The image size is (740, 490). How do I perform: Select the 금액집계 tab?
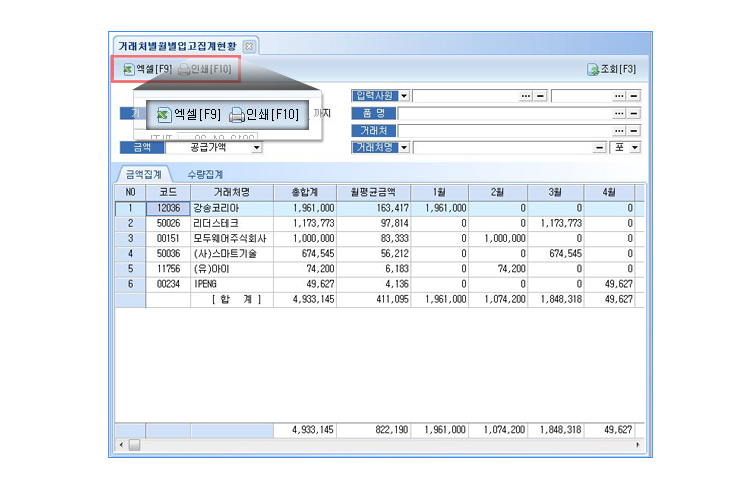coord(143,174)
